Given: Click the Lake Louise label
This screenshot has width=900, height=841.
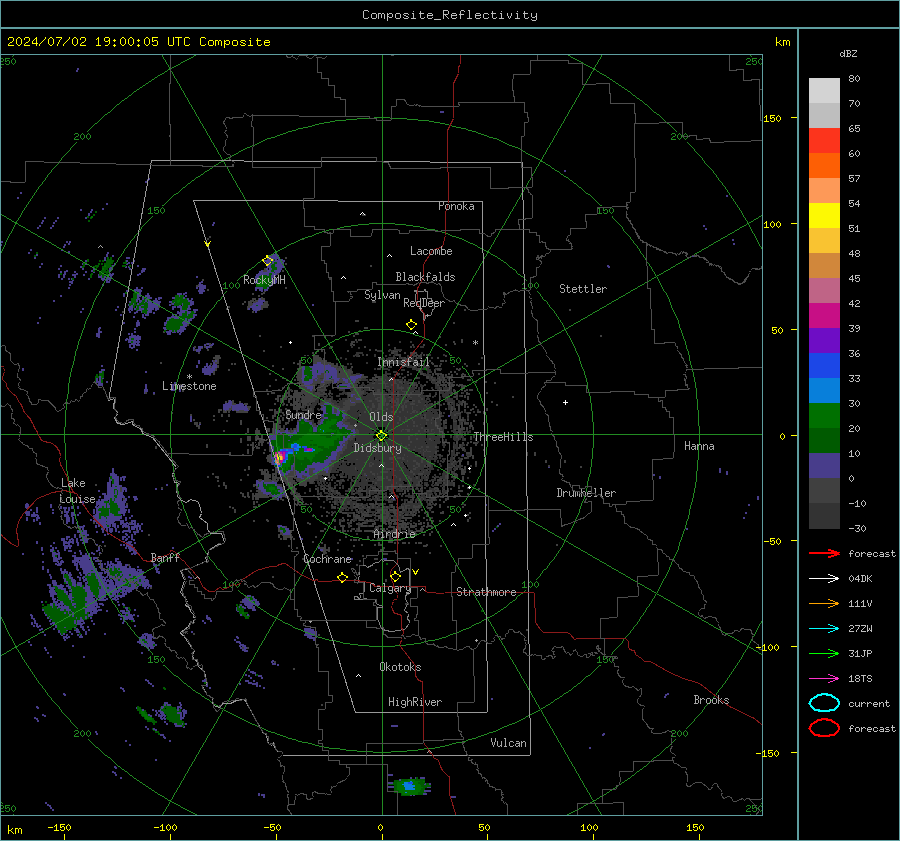Looking at the screenshot, I should 77,491.
